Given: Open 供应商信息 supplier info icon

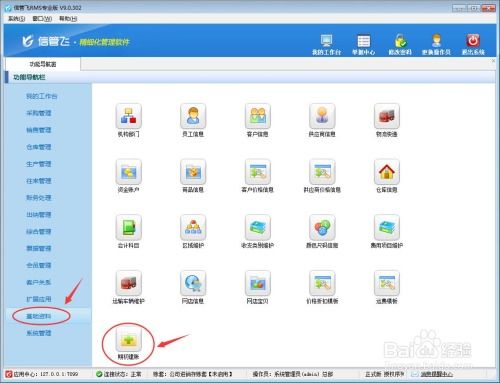Looking at the screenshot, I should click(x=322, y=116).
